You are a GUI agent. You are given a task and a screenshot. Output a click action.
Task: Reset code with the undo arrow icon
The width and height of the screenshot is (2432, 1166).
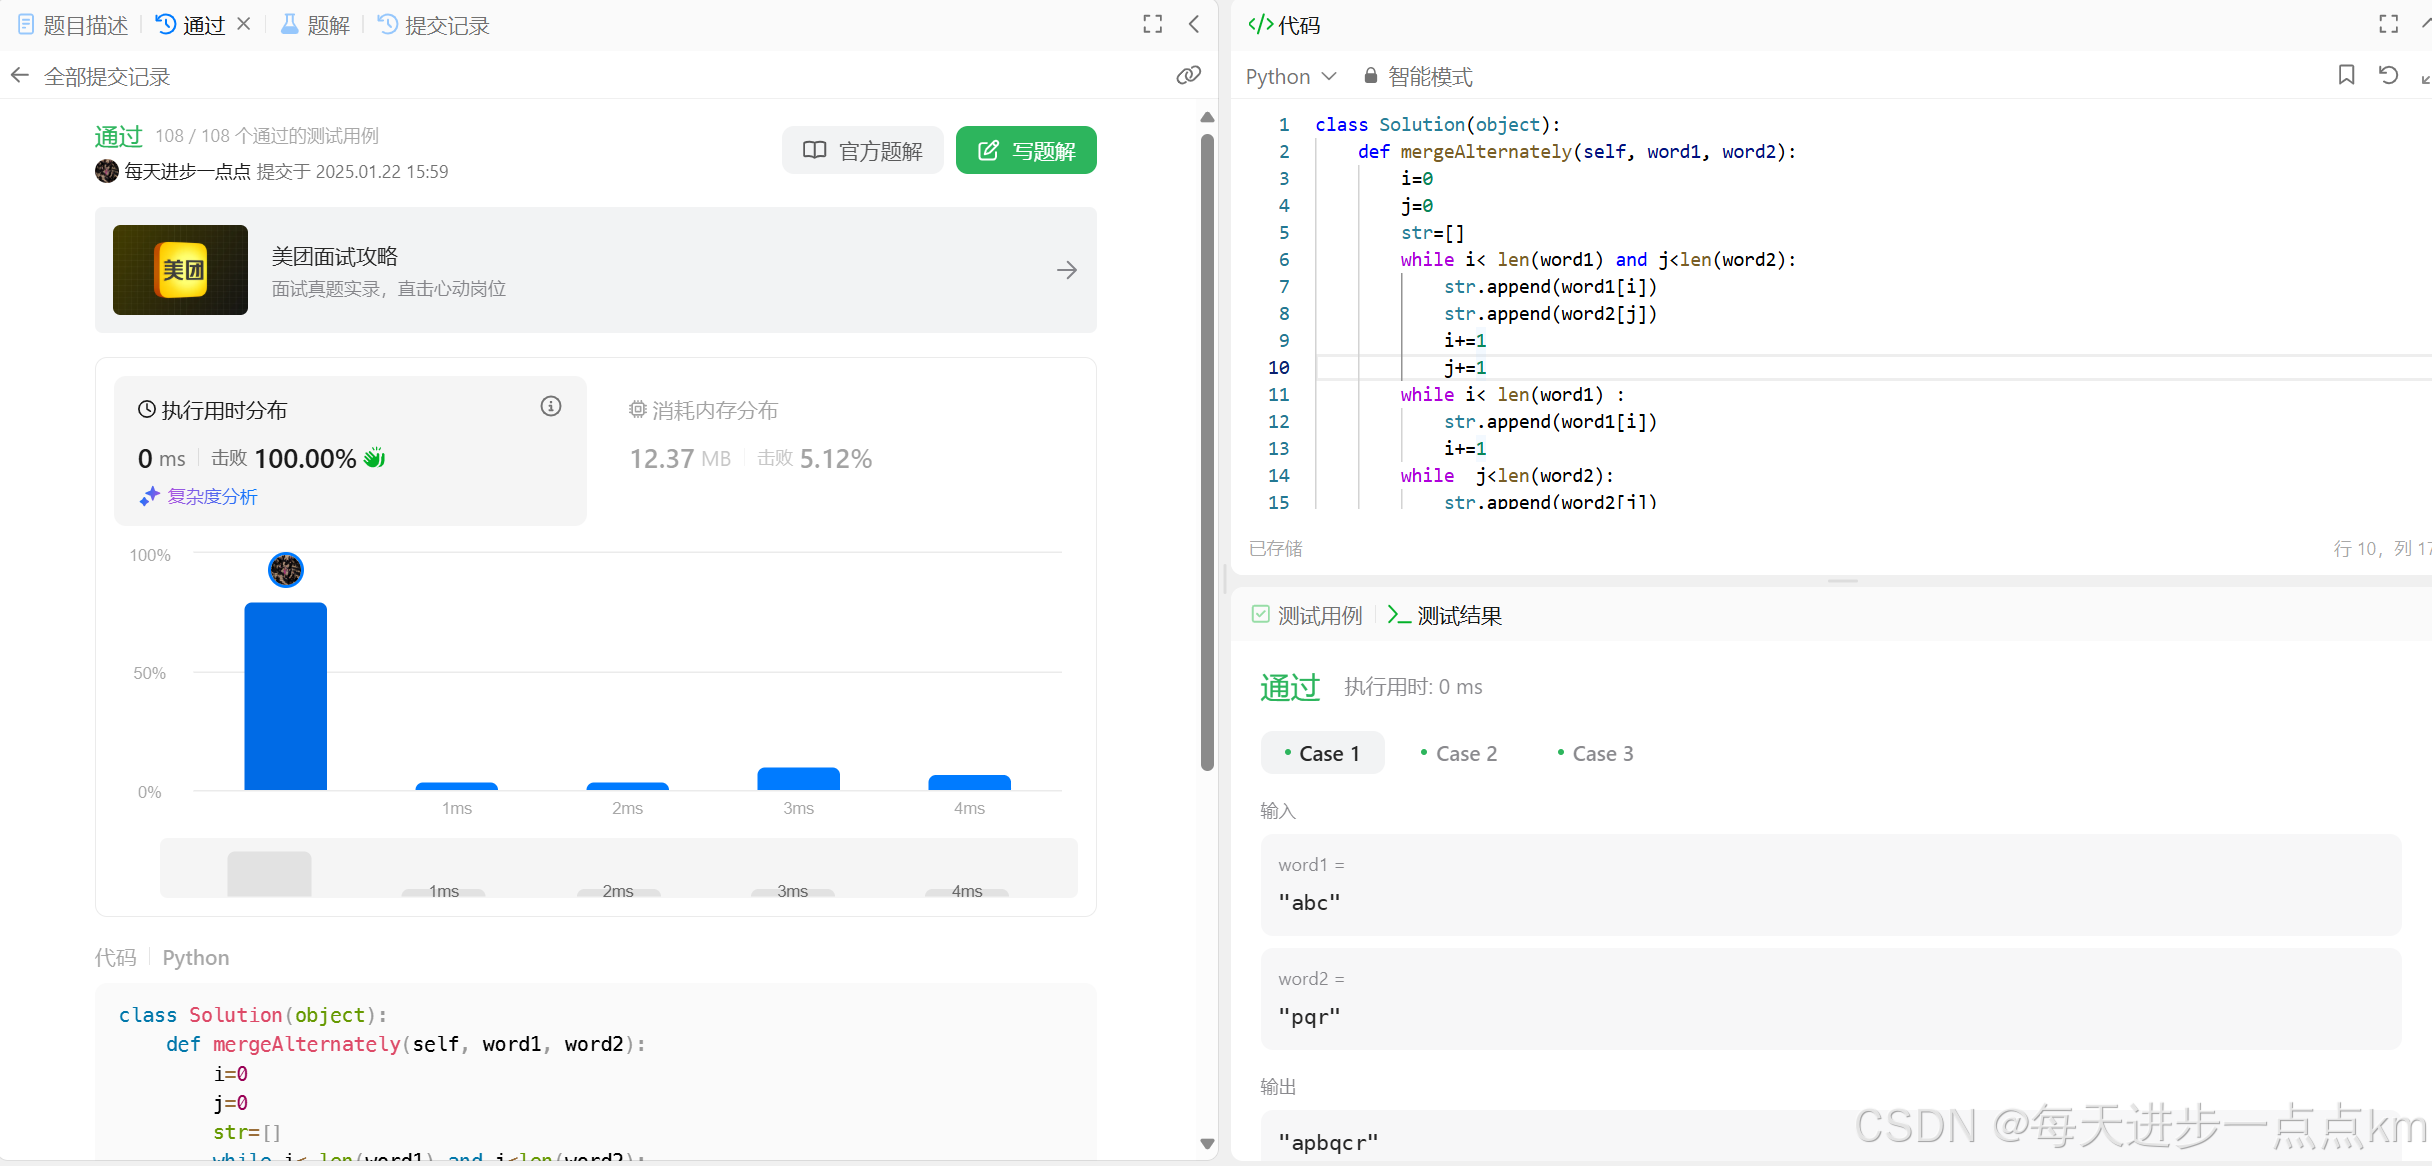(x=2388, y=75)
